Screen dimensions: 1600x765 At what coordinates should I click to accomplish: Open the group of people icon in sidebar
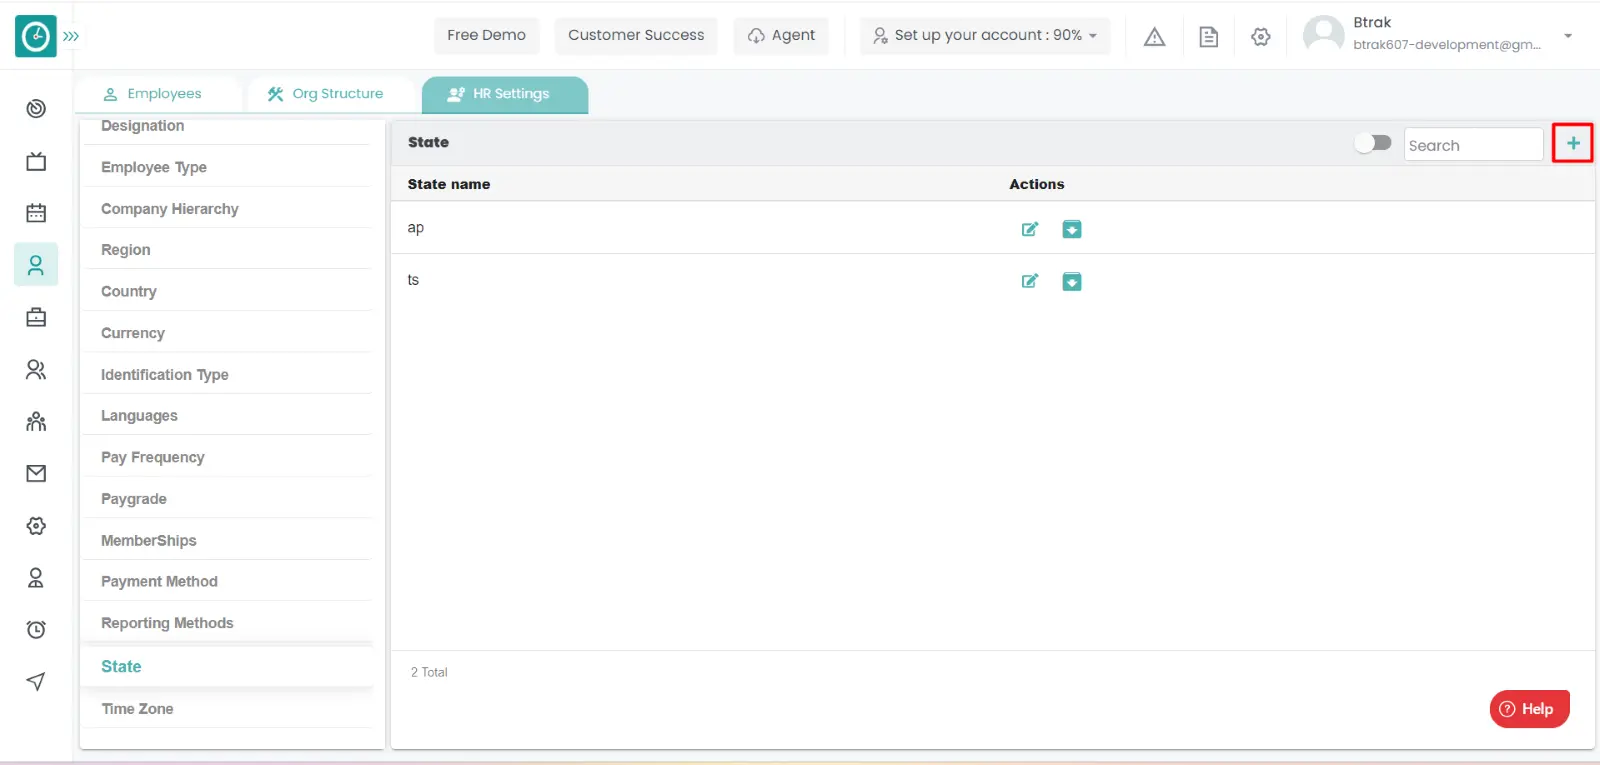[36, 421]
